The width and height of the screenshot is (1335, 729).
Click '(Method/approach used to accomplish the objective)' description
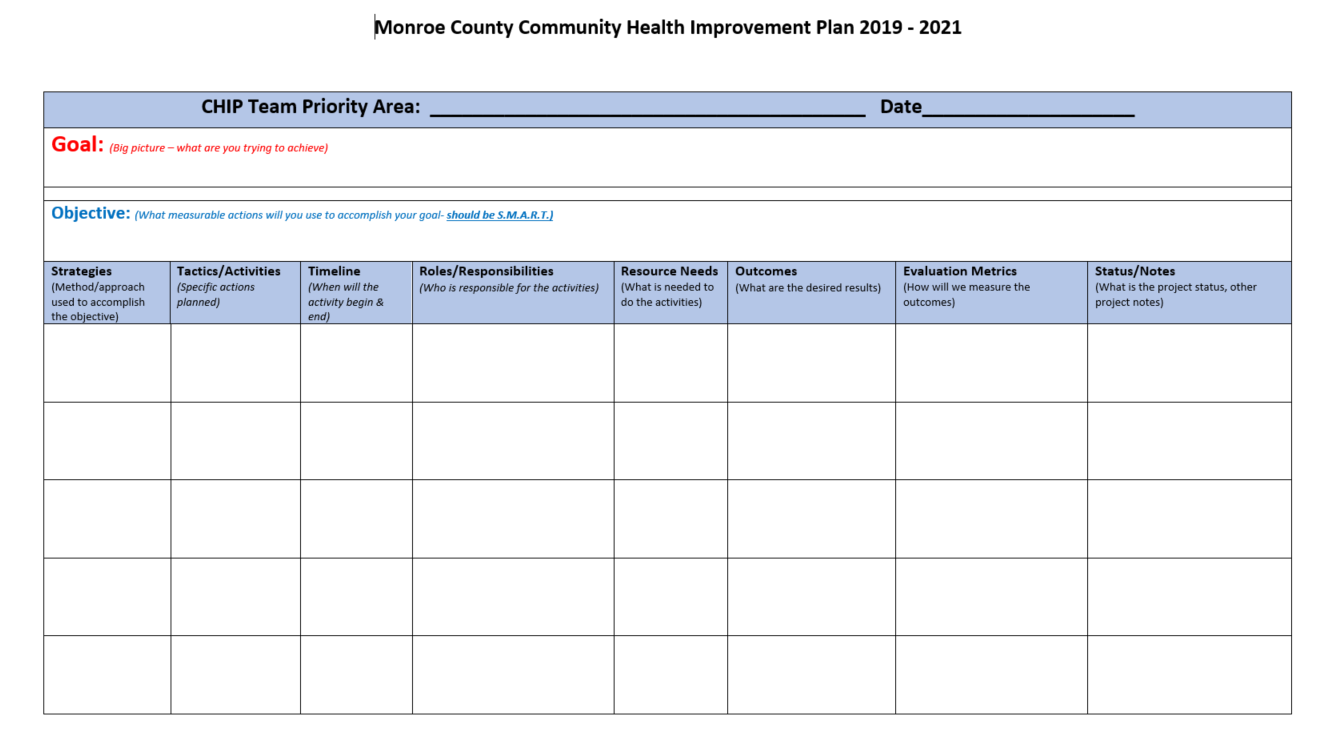pyautogui.click(x=98, y=302)
